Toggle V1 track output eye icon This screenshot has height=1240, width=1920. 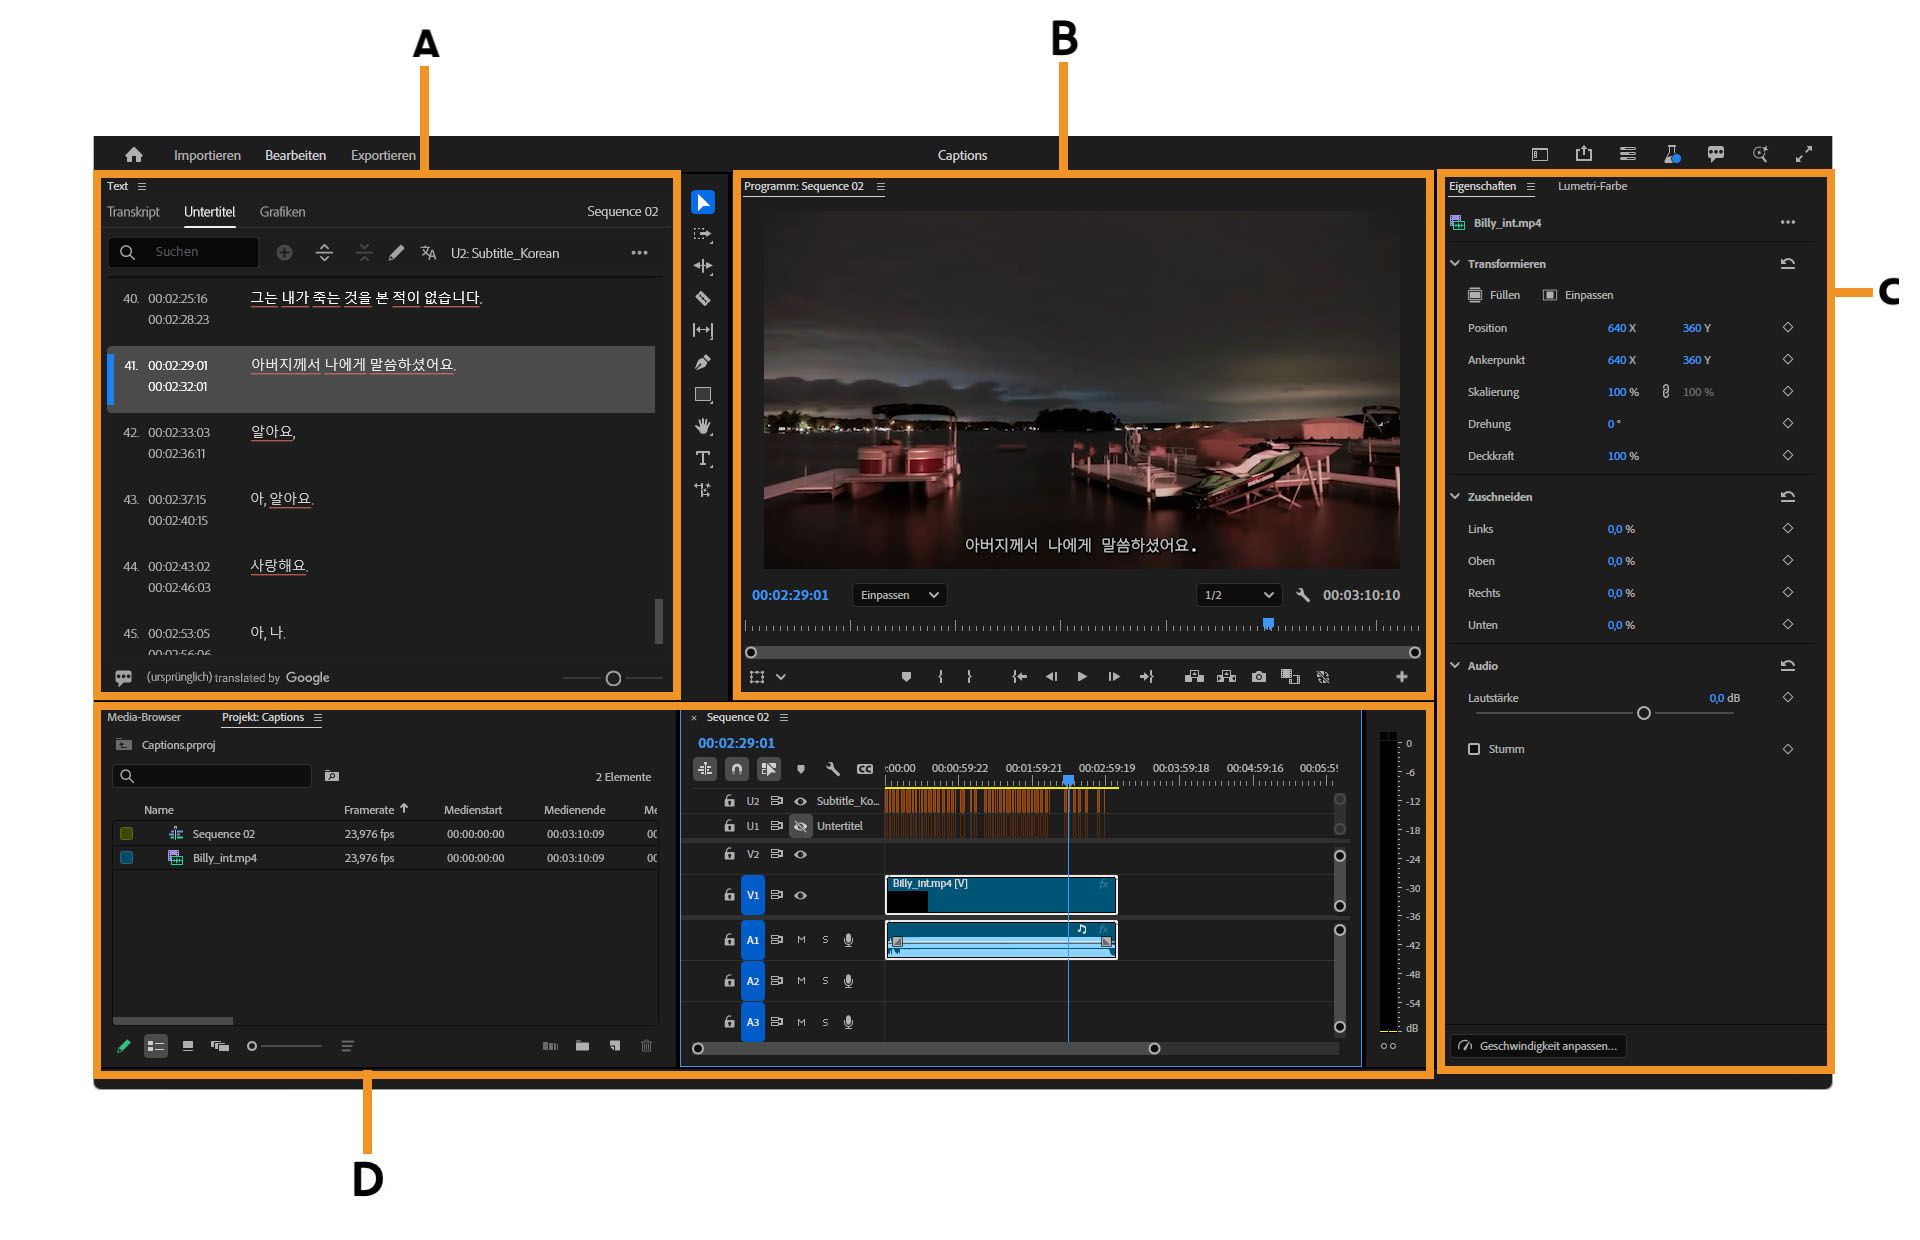coord(800,895)
